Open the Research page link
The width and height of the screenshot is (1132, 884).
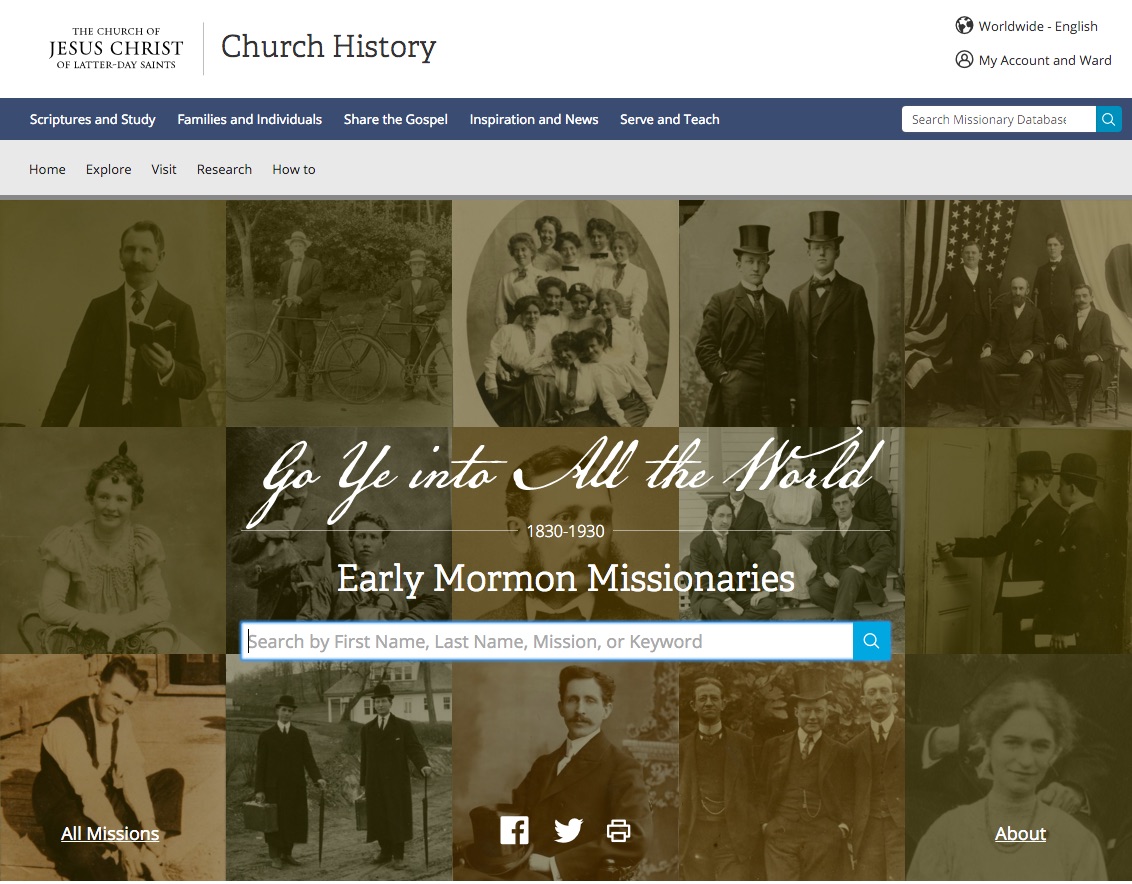point(225,169)
